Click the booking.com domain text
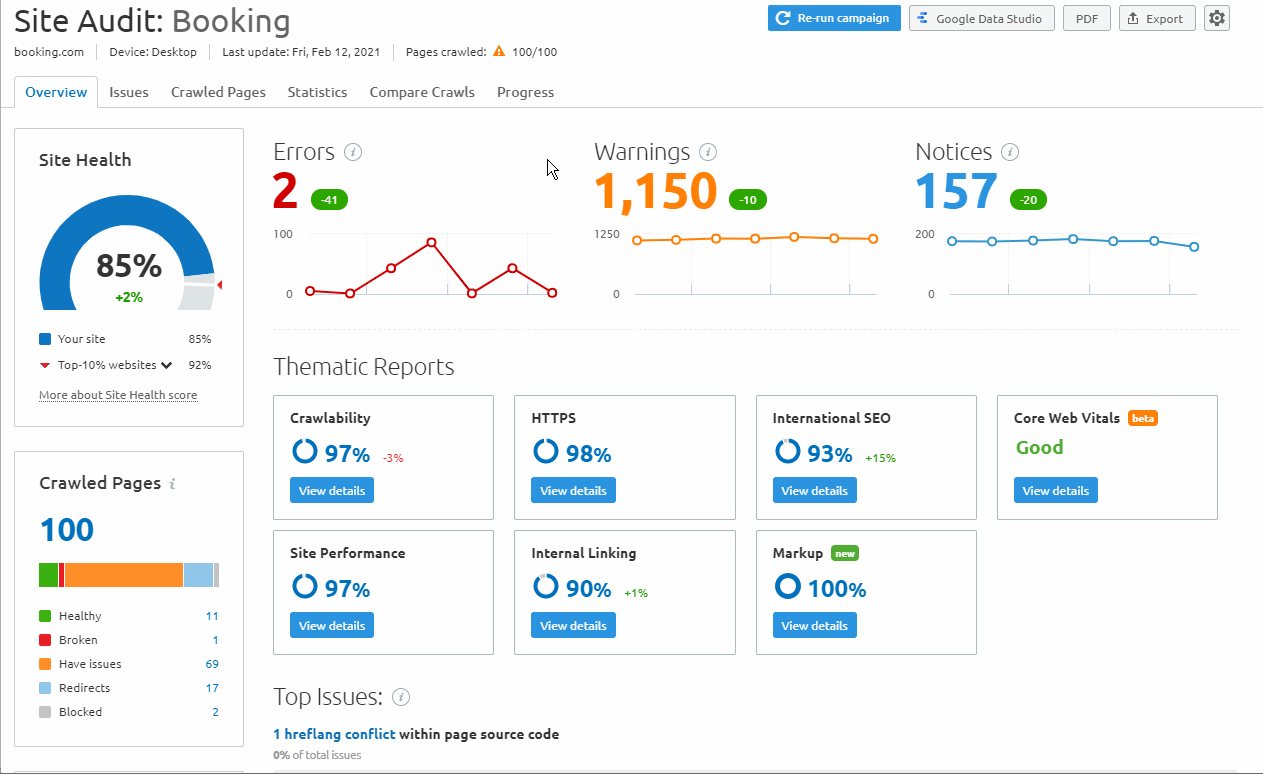The image size is (1263, 774). tap(49, 51)
